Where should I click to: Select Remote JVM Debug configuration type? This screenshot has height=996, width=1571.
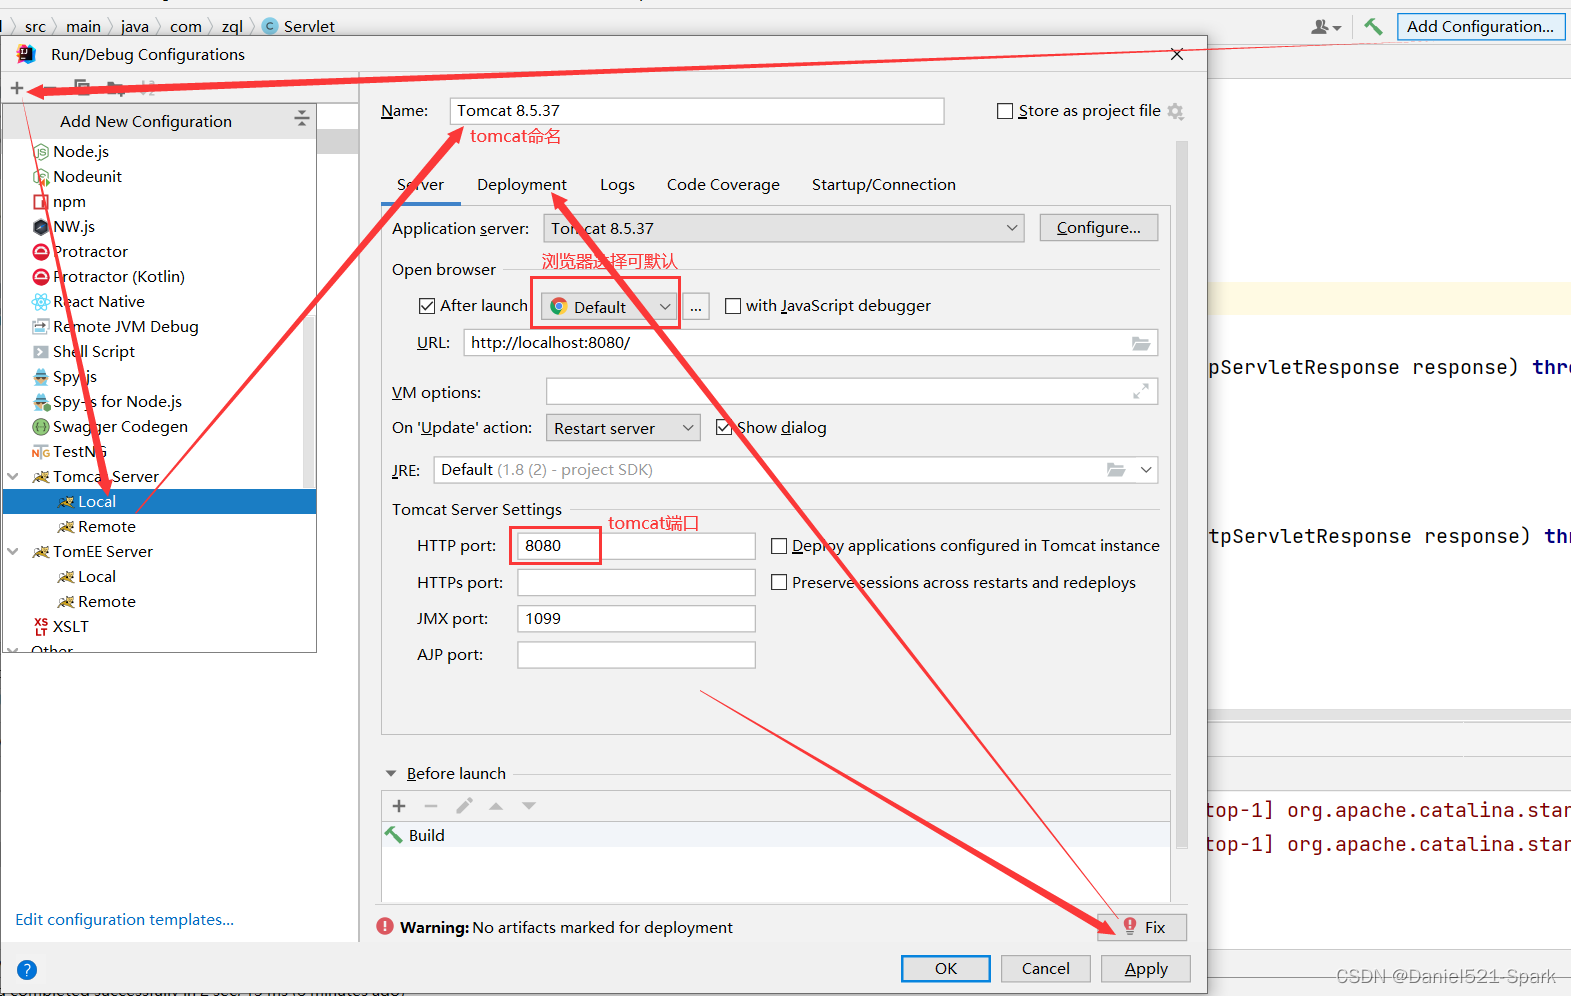point(125,326)
